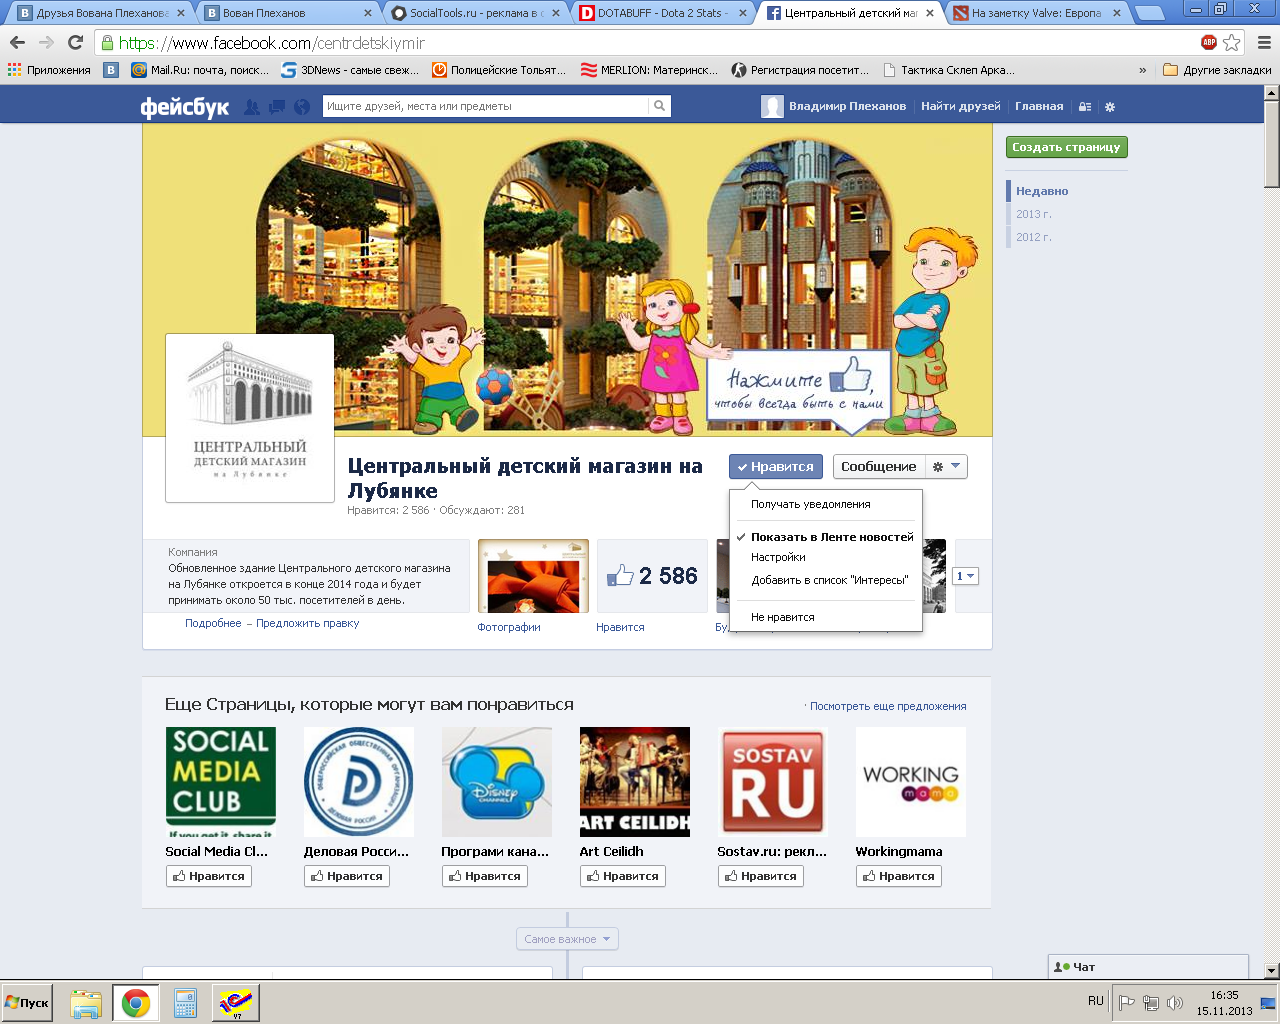The image size is (1280, 1024).
Task: Open the Chrome menu icon
Action: point(1264,42)
